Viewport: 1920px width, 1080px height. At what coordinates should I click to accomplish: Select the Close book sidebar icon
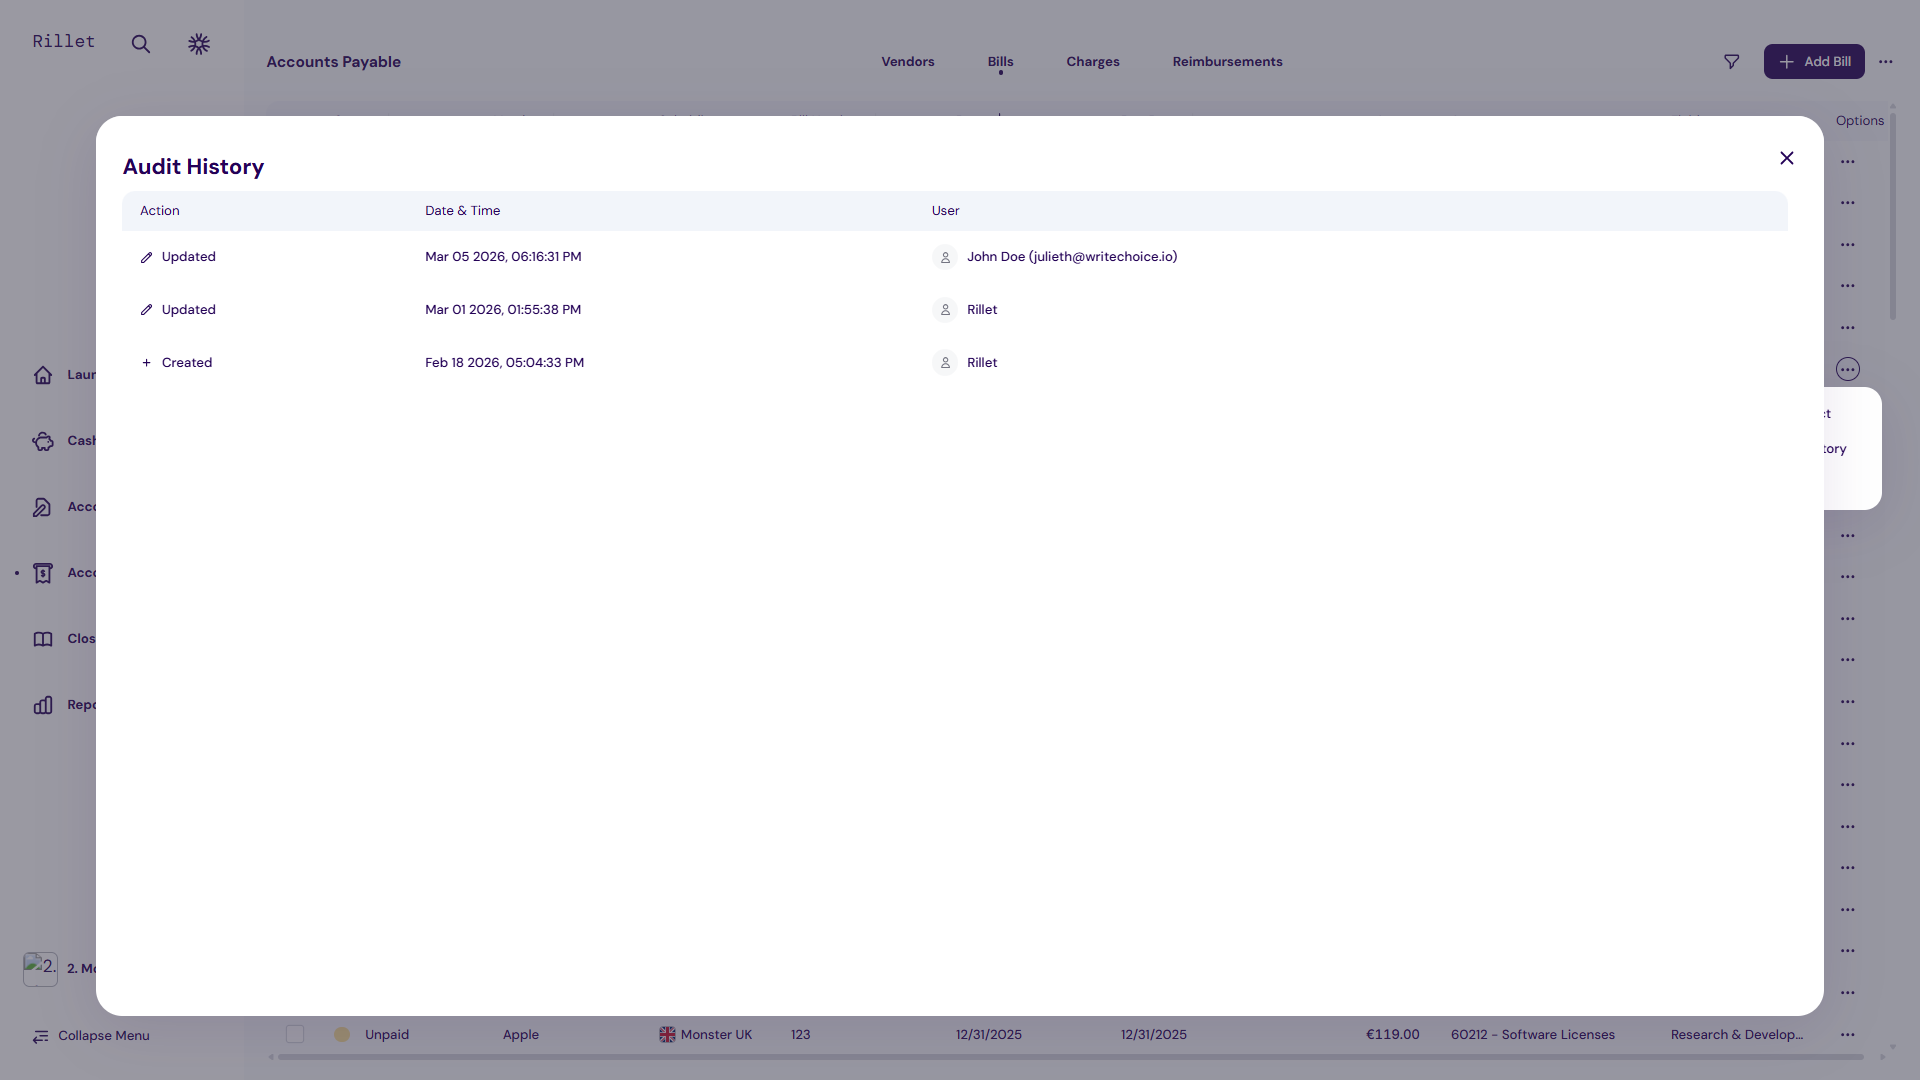point(43,639)
